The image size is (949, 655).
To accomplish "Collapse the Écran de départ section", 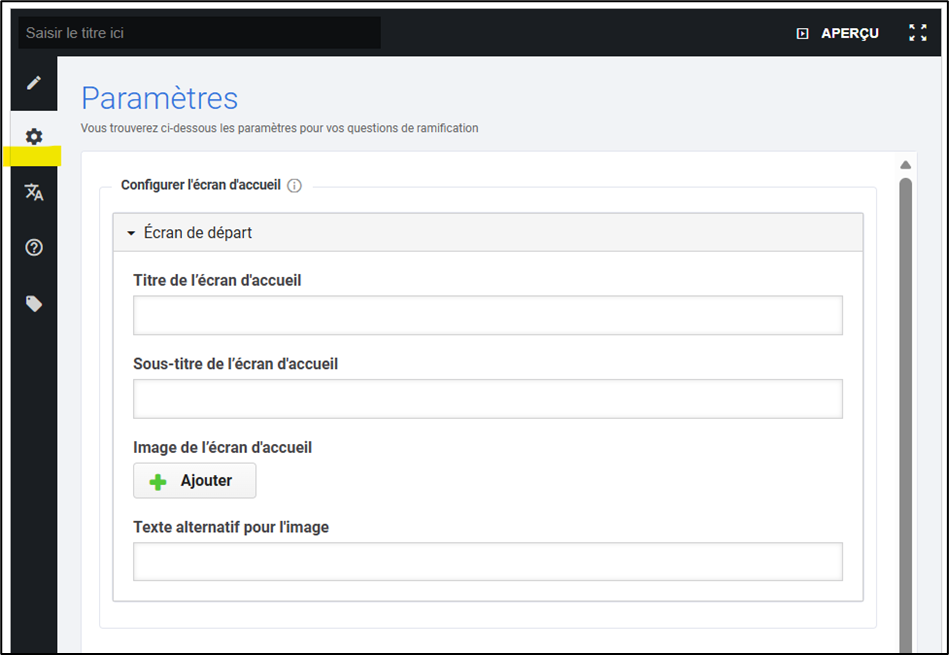I will point(131,233).
